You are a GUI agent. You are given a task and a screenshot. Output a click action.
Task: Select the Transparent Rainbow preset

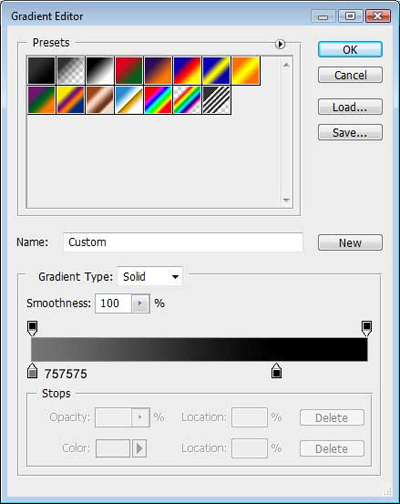click(x=187, y=100)
